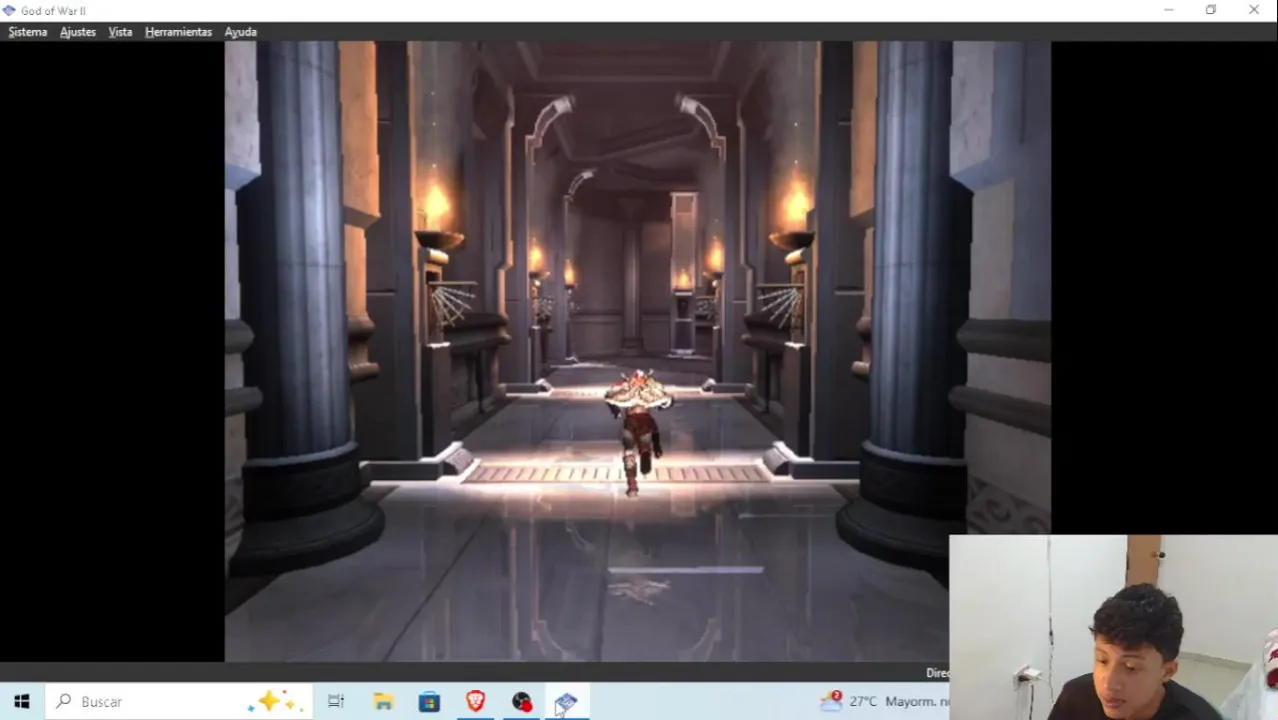Open Brave browser from taskbar

click(475, 702)
